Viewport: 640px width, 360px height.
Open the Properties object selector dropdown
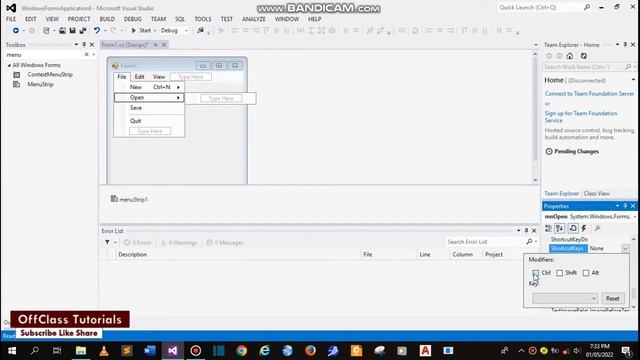pos(634,217)
